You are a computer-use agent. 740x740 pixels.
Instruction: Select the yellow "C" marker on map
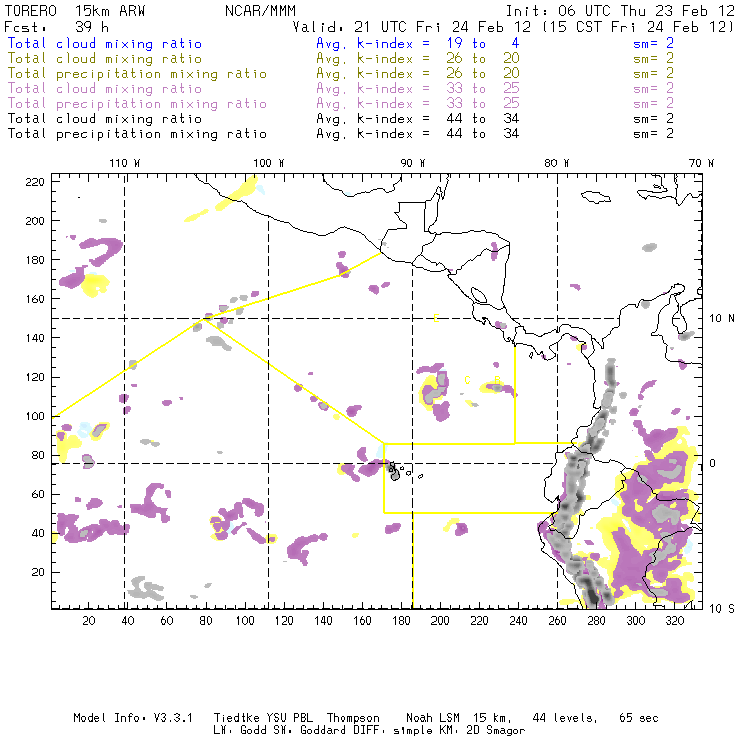click(467, 380)
